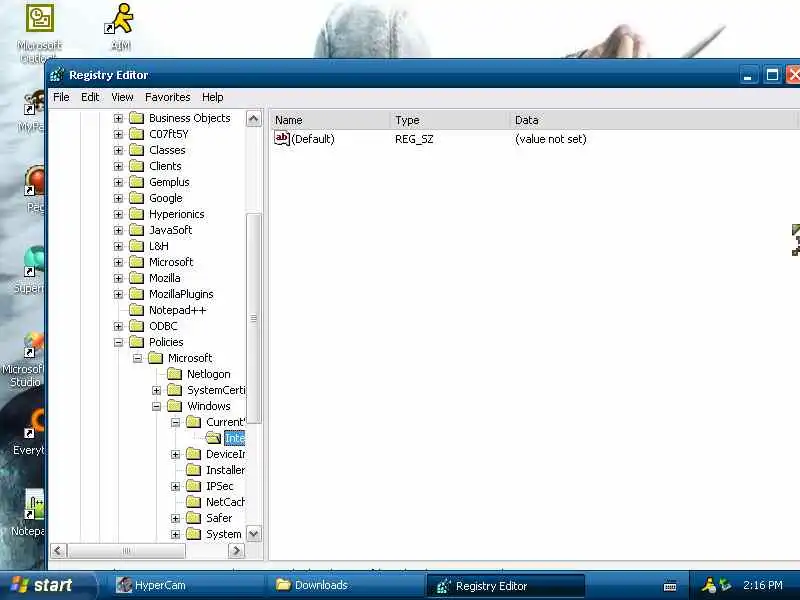Click the Registry Editor title bar icon
This screenshot has height=600, width=800.
[57, 75]
